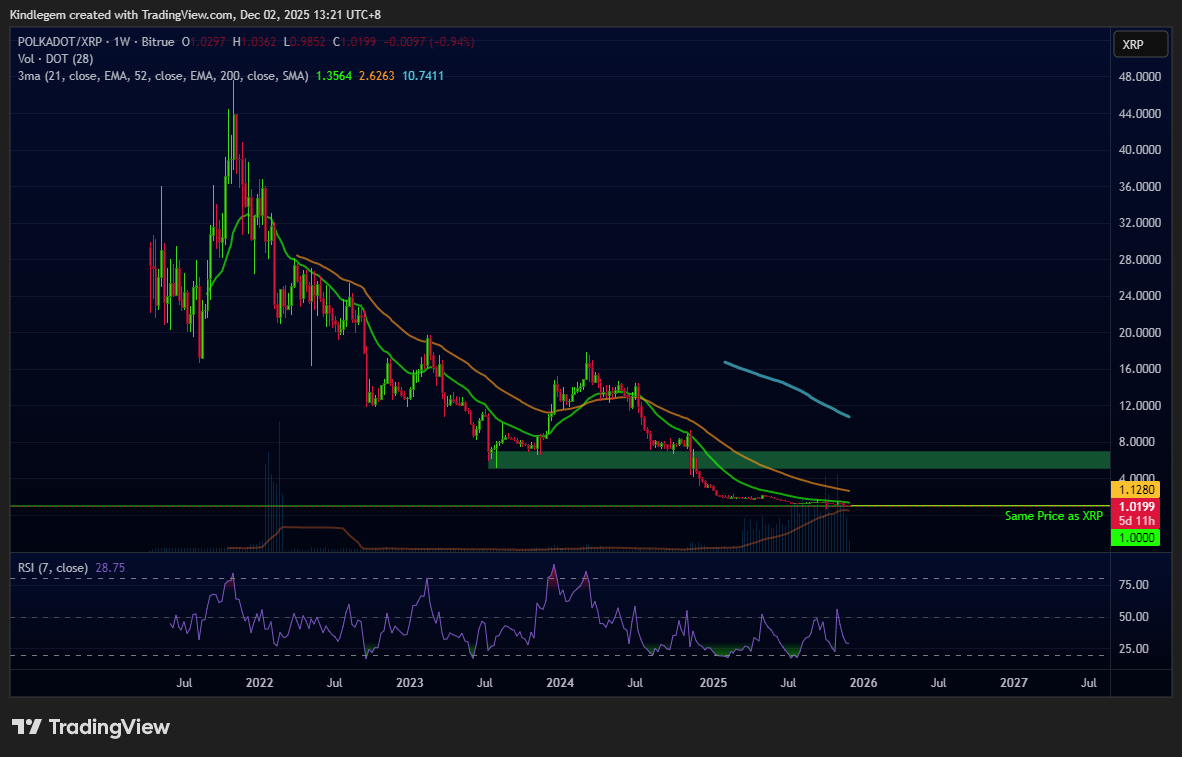Click the Vol · DOT (28) indicator label
The image size is (1182, 757).
pyautogui.click(x=55, y=59)
